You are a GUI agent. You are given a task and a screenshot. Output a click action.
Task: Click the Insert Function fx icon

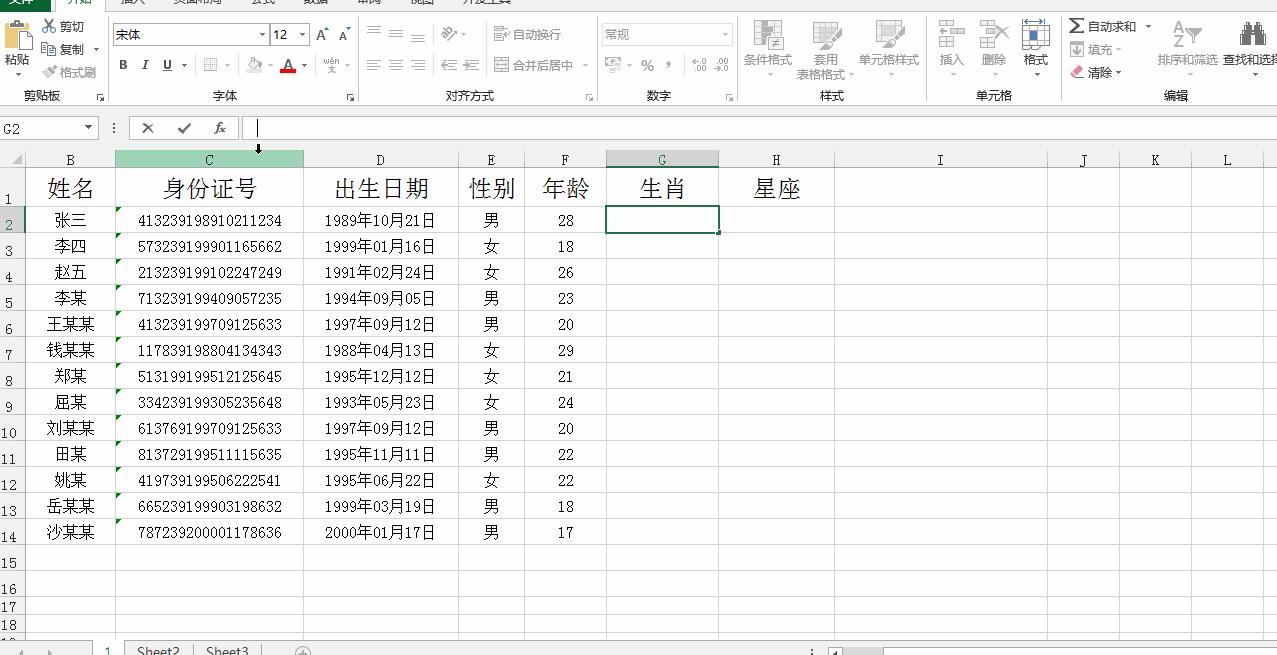click(x=220, y=128)
